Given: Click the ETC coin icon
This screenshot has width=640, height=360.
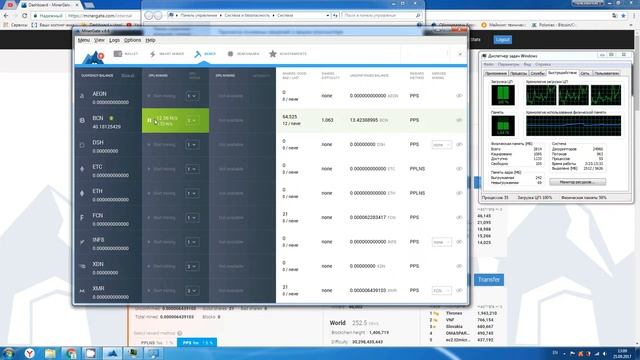Looking at the screenshot, I should pos(82,169).
